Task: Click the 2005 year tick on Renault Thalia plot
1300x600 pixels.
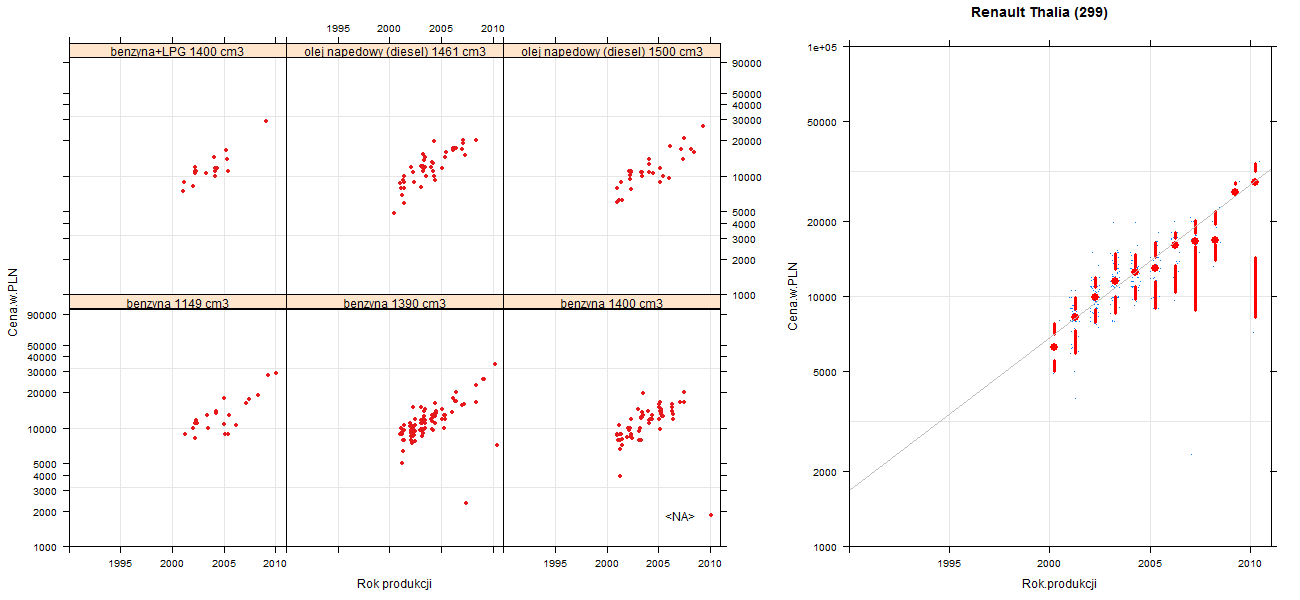Action: pos(1150,564)
